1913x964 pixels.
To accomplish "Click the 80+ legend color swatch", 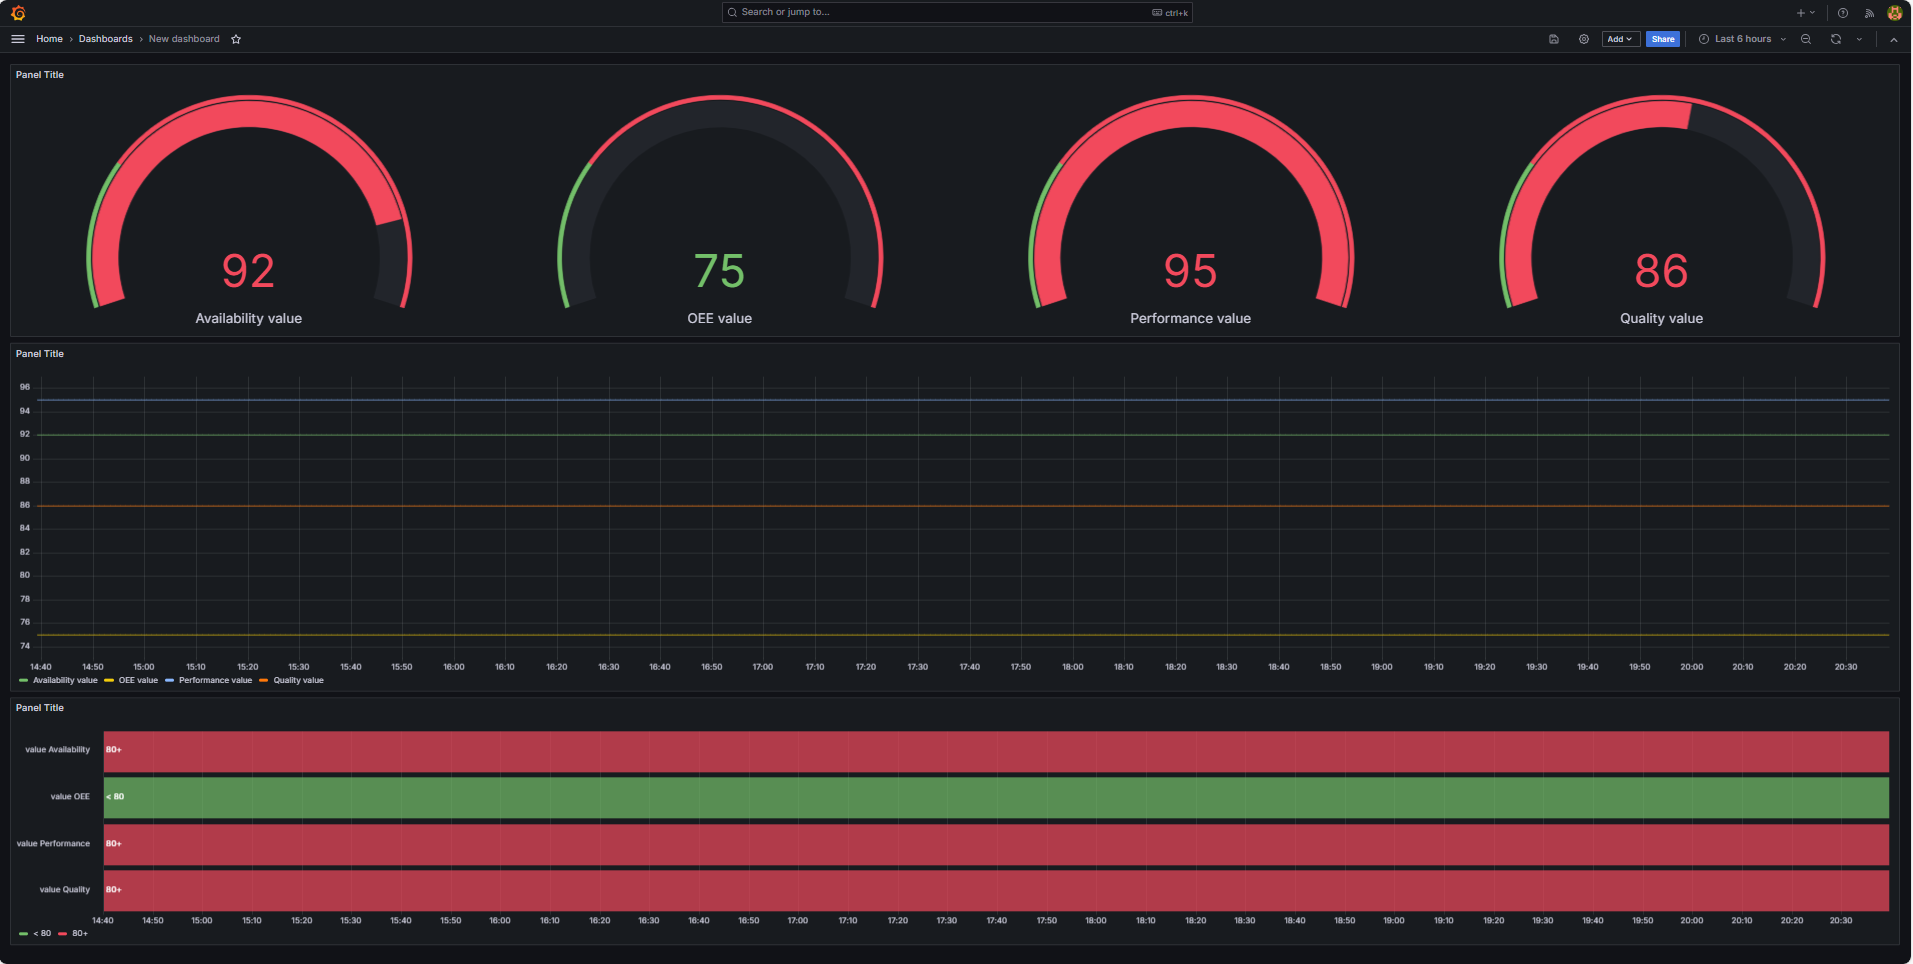I will tap(63, 934).
